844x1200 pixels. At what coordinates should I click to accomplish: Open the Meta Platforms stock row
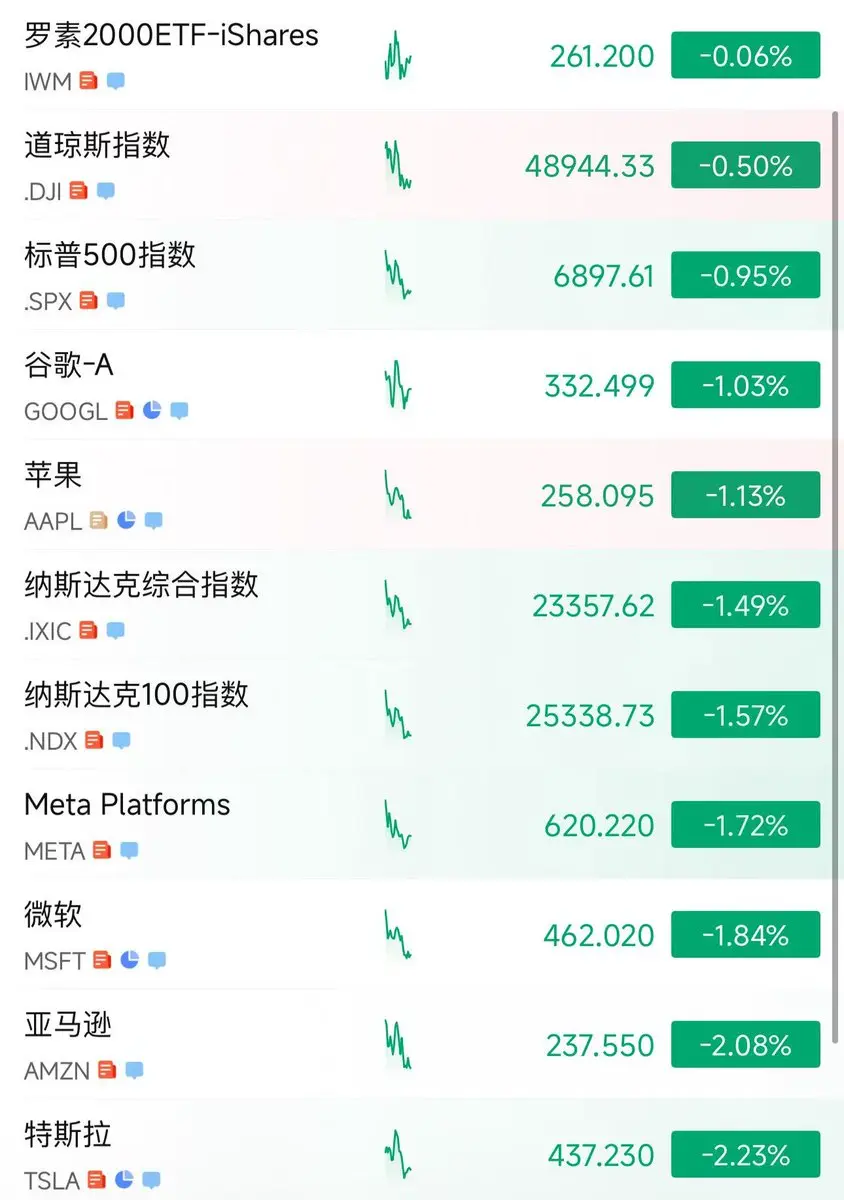tap(422, 825)
